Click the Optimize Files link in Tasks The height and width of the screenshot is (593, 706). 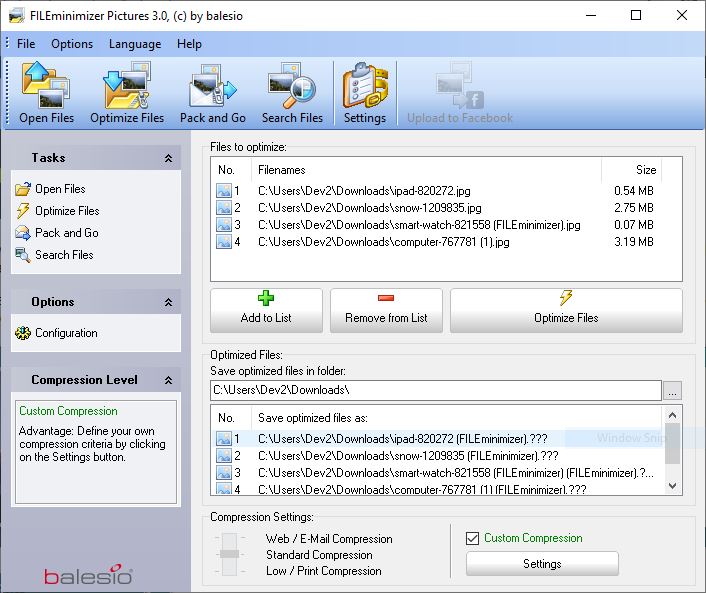click(x=67, y=211)
